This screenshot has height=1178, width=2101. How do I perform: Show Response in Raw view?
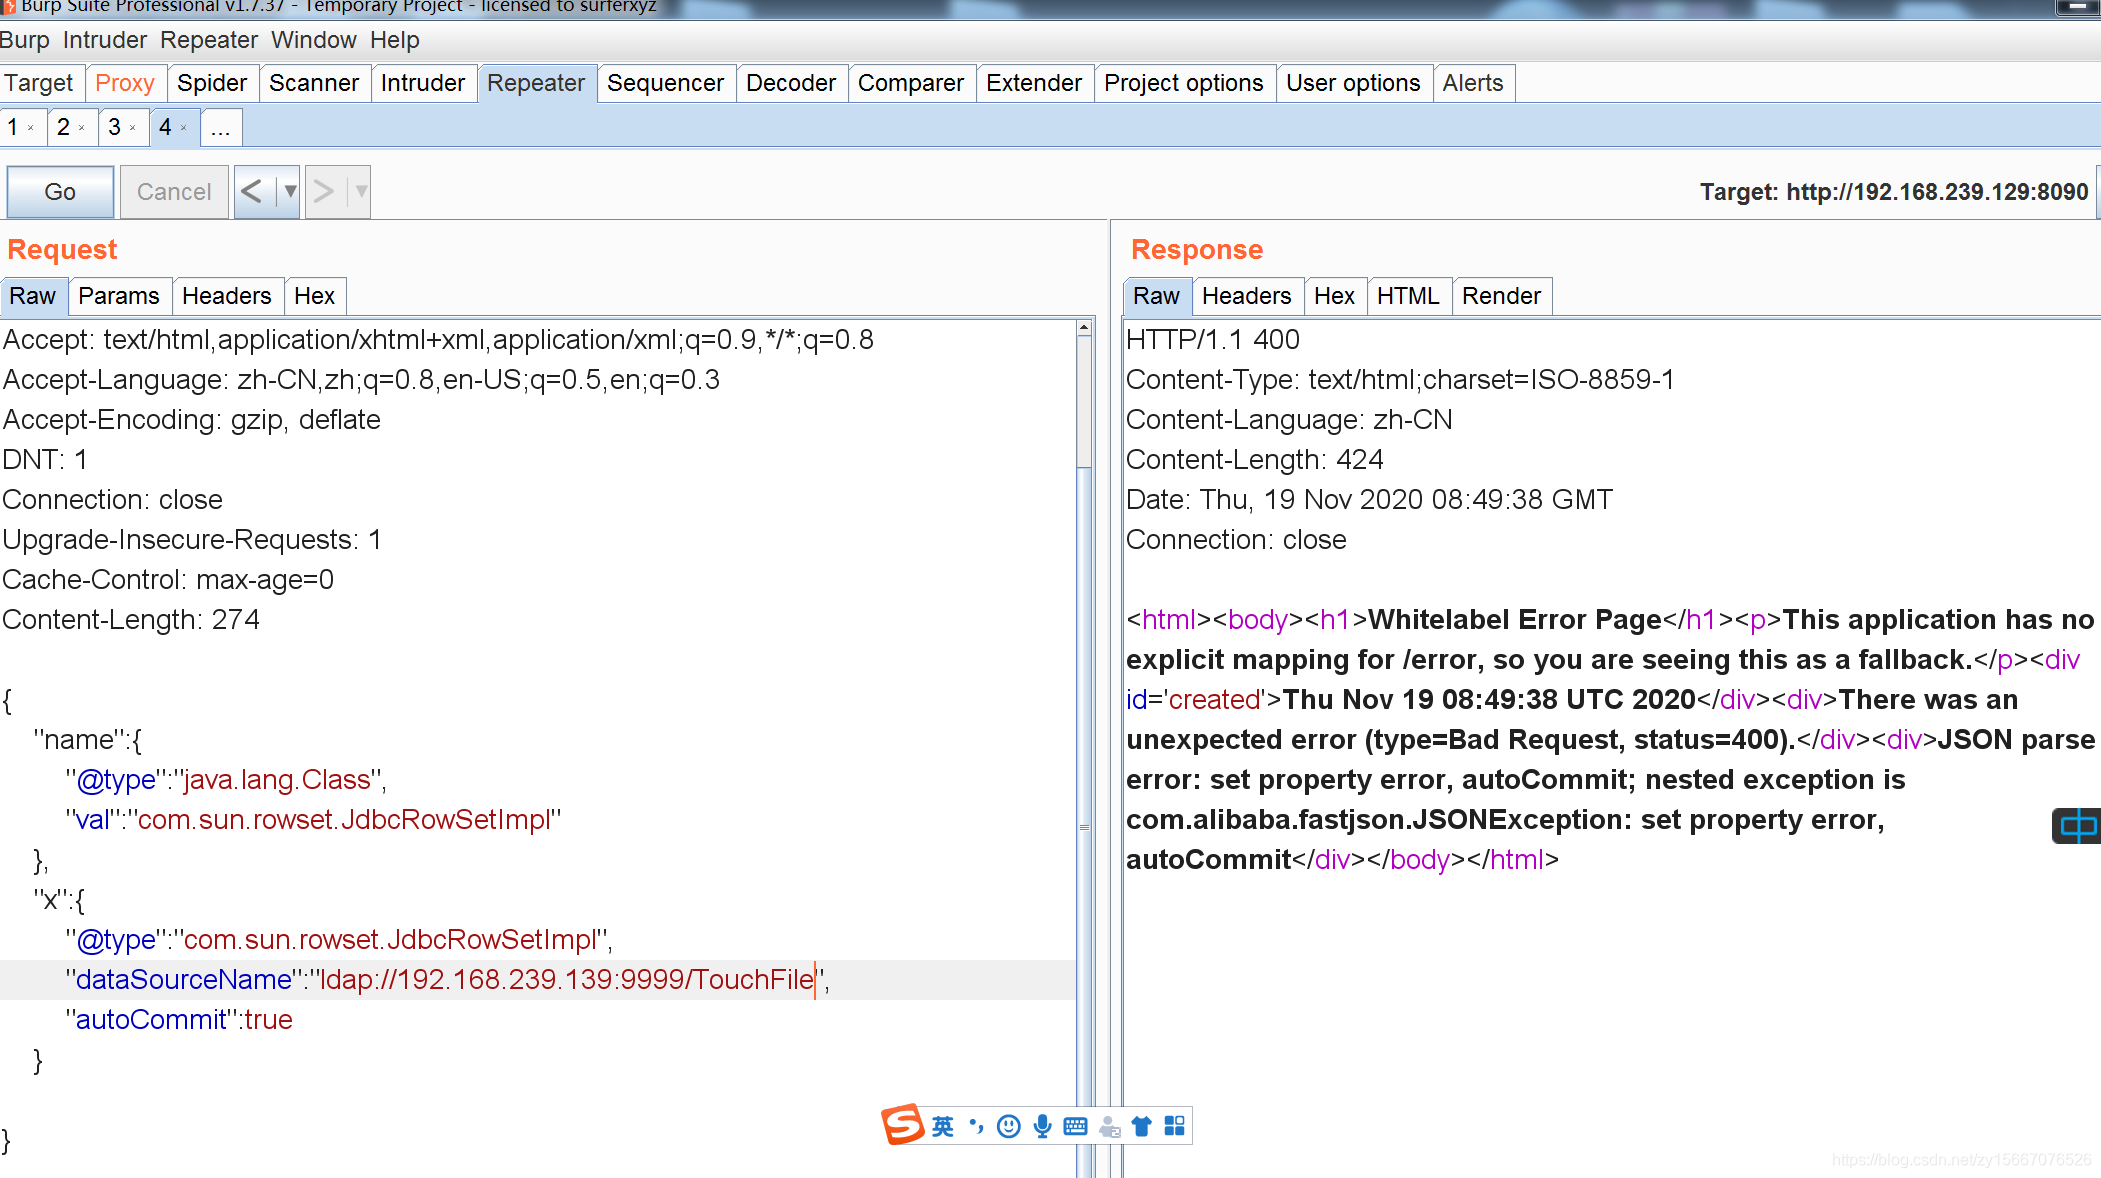point(1157,296)
